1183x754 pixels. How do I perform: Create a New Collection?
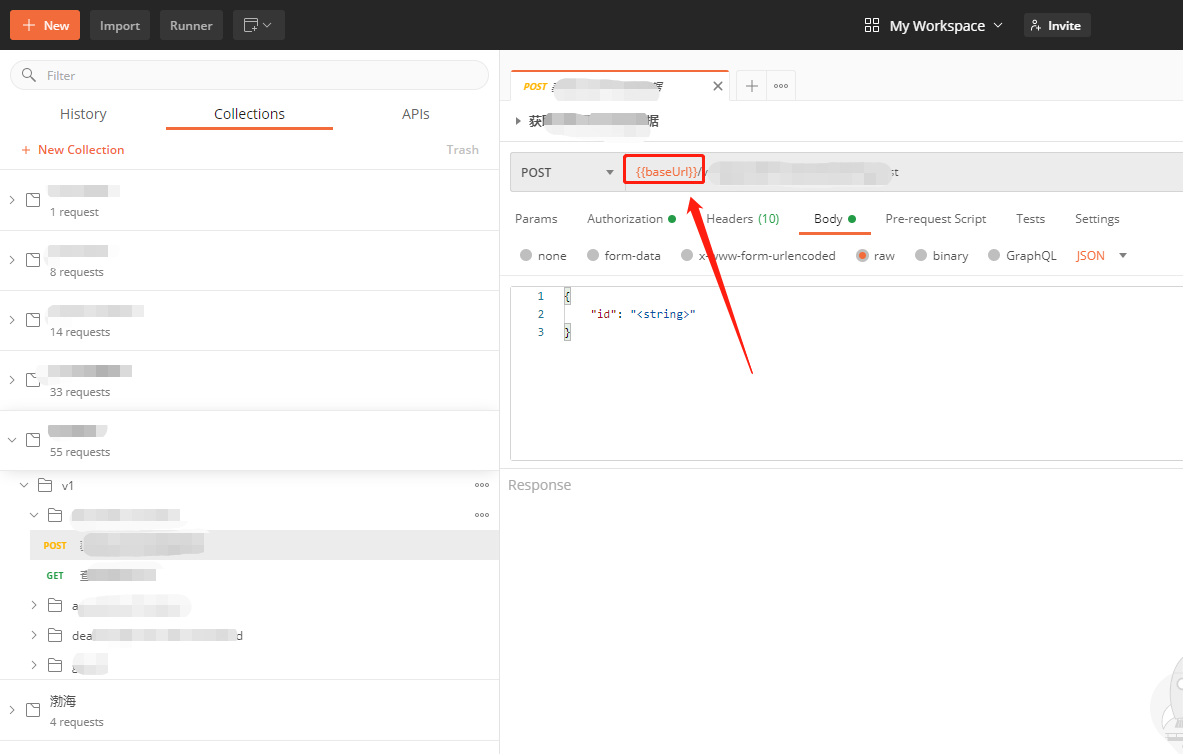(72, 149)
